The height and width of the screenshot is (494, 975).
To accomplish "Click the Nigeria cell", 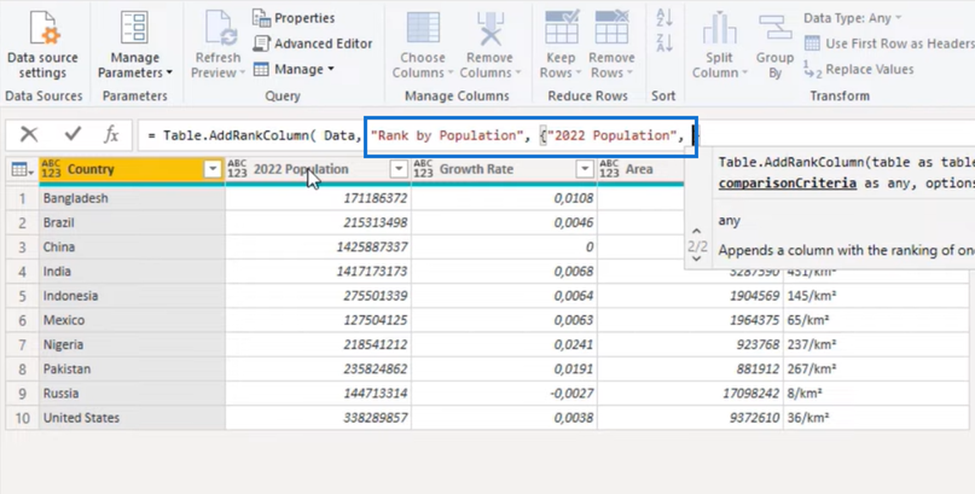I will 132,345.
